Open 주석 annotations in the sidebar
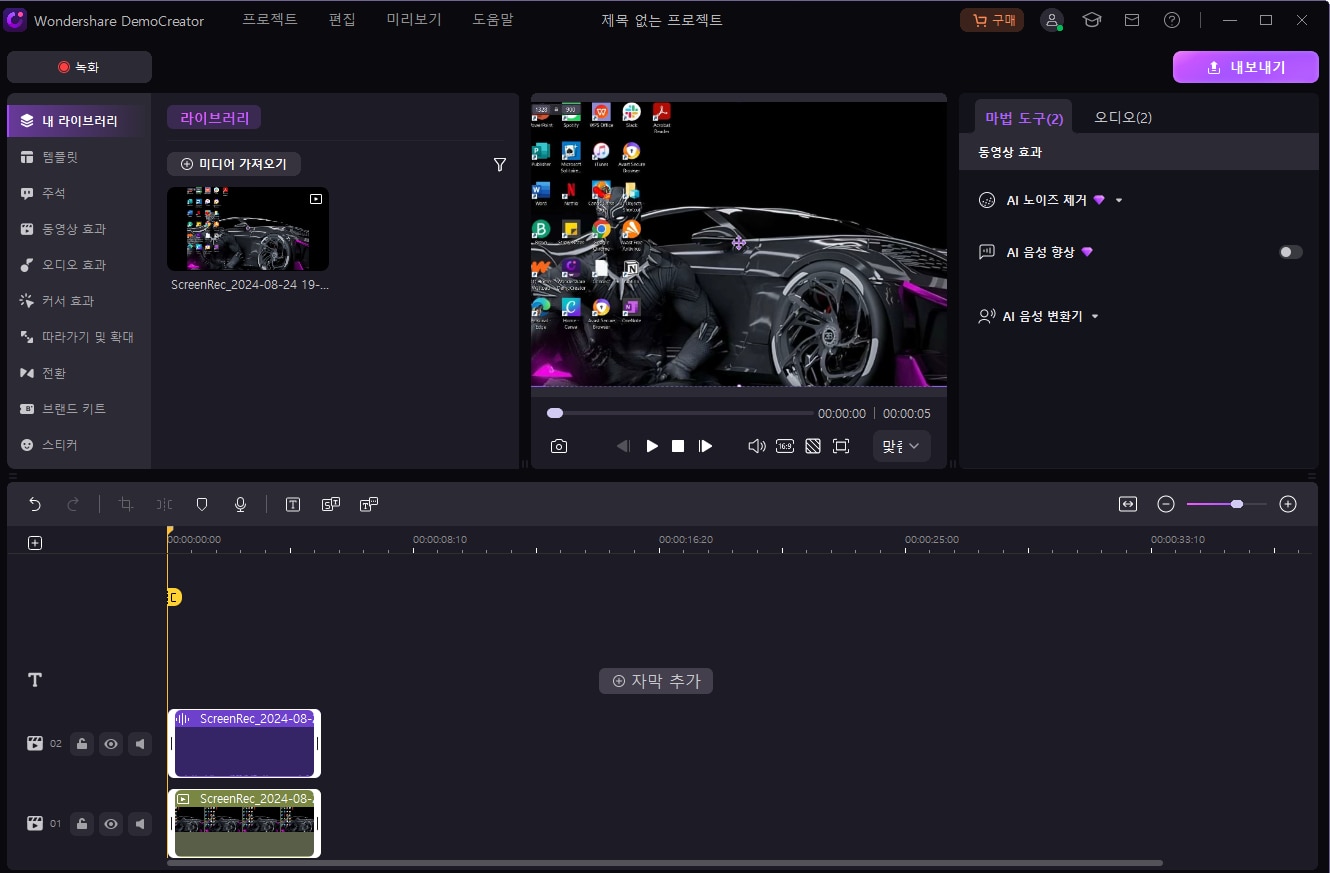 pyautogui.click(x=79, y=193)
